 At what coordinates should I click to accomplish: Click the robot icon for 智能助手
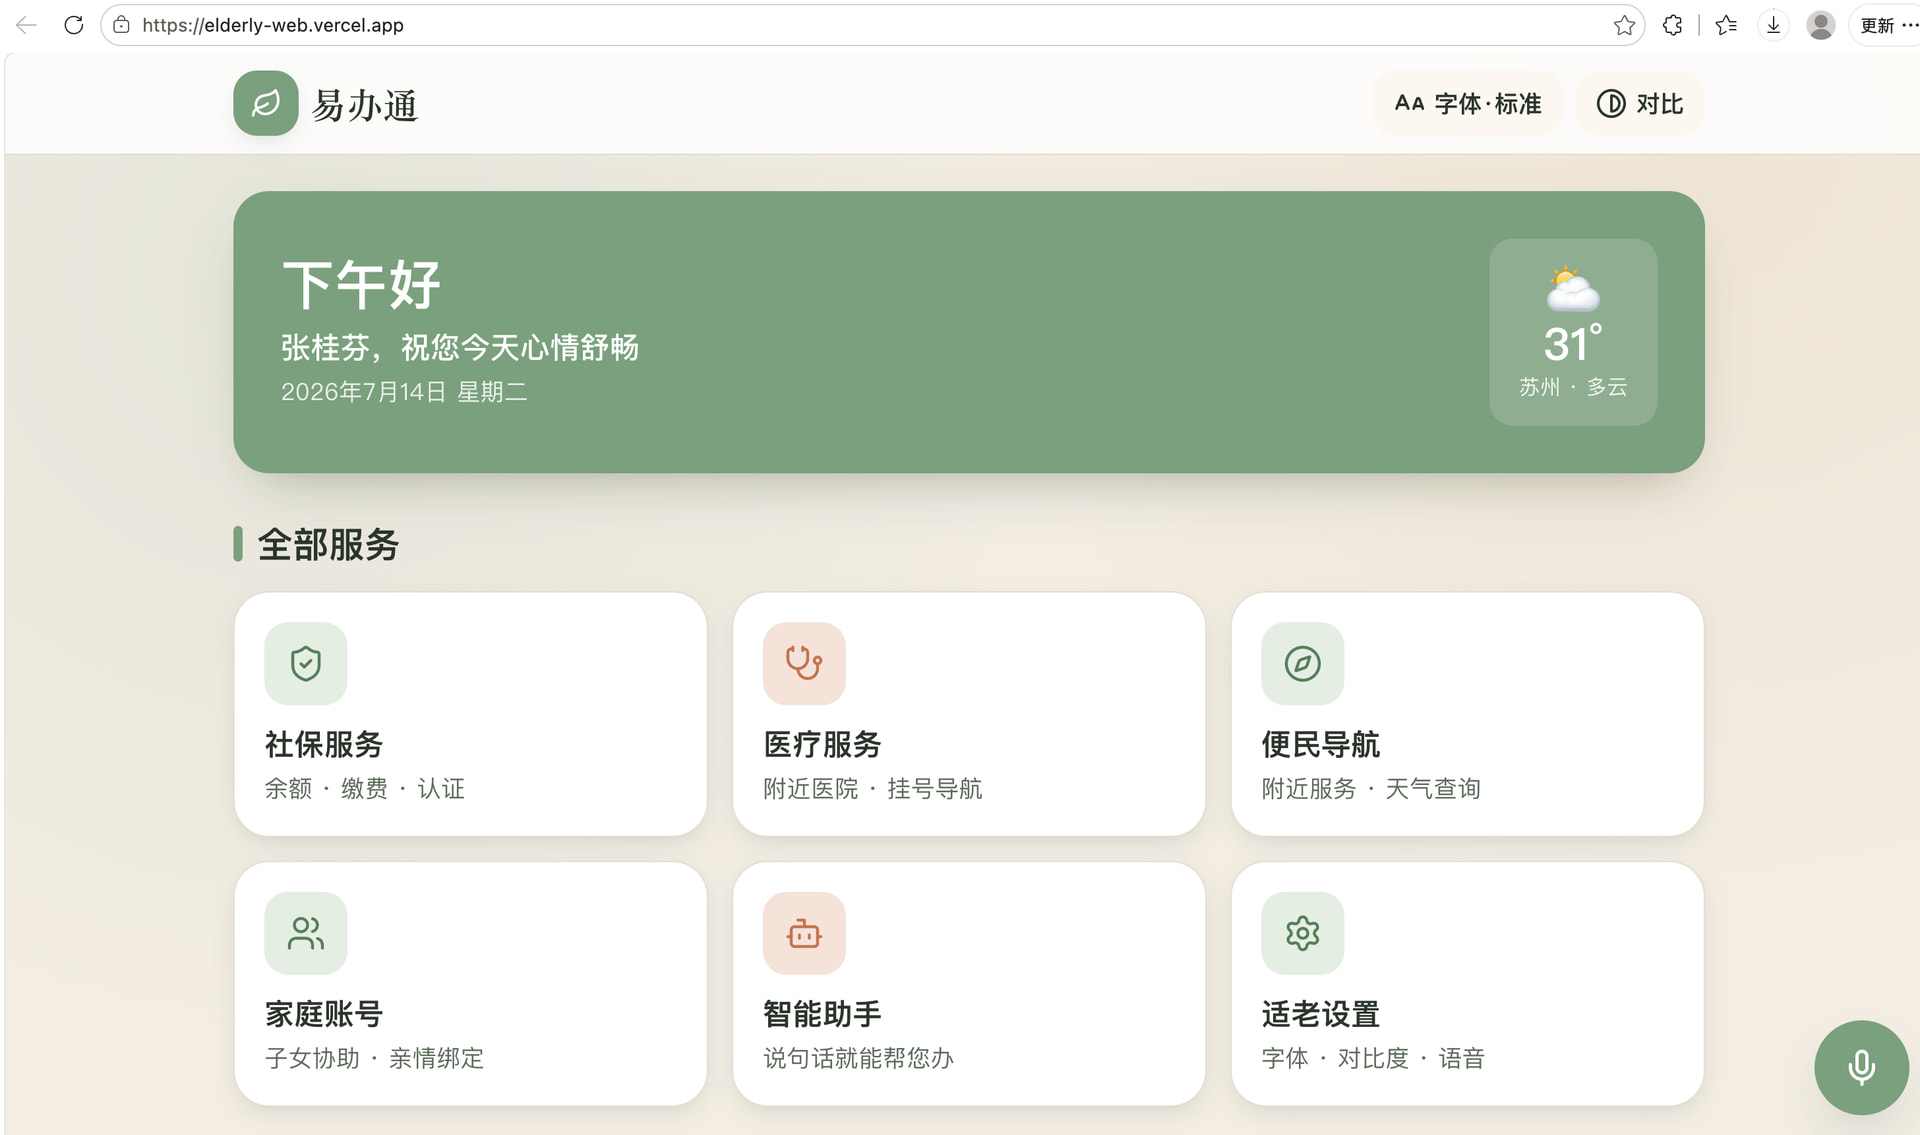pos(804,933)
